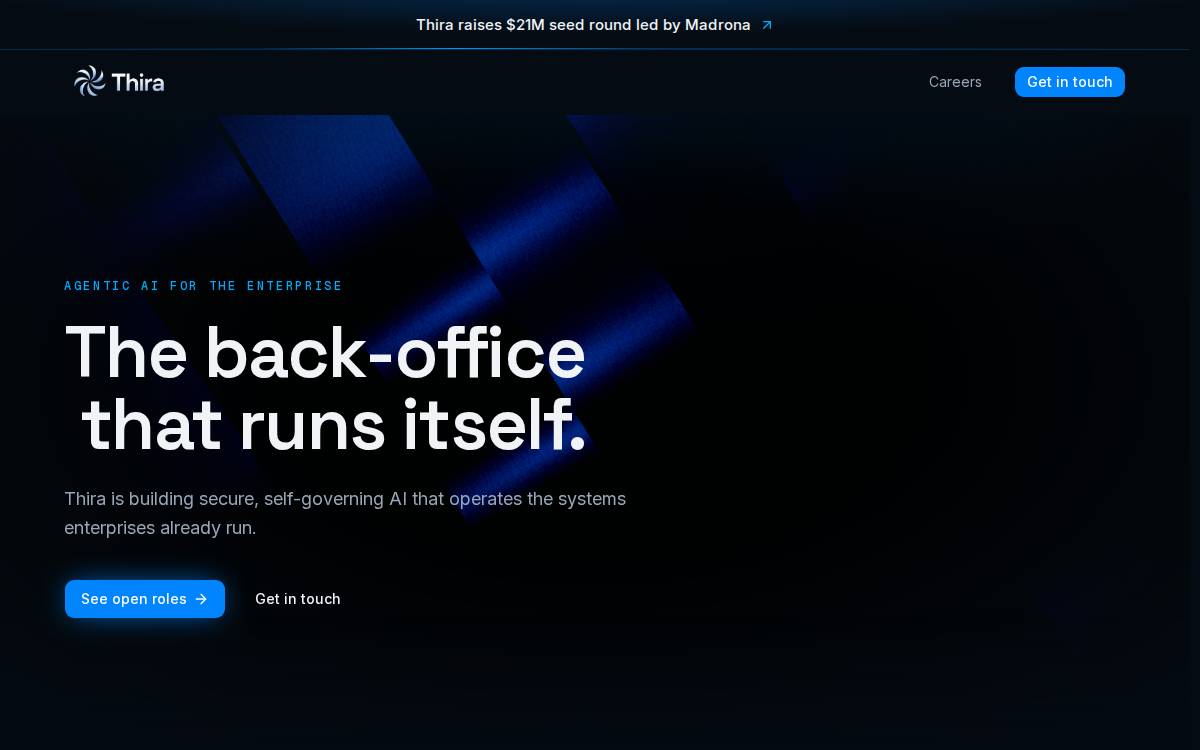Click the 'AGENTIC AI FOR THE ENTERPRISE' tagline

pyautogui.click(x=203, y=286)
